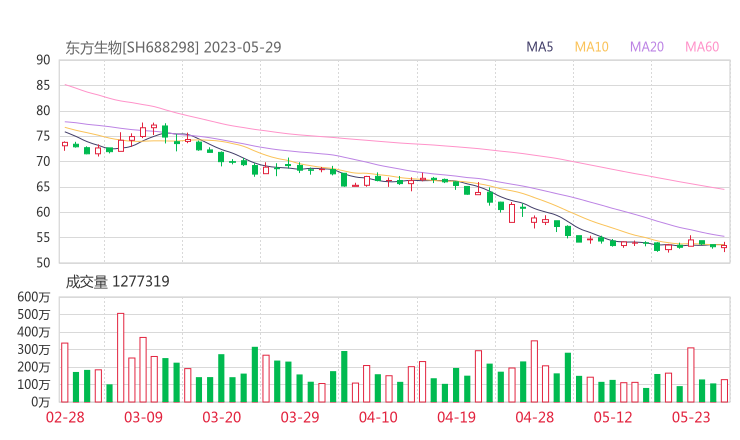Viewport: 740px width, 440px height.
Task: Click the 50 price axis label
Action: click(43, 263)
